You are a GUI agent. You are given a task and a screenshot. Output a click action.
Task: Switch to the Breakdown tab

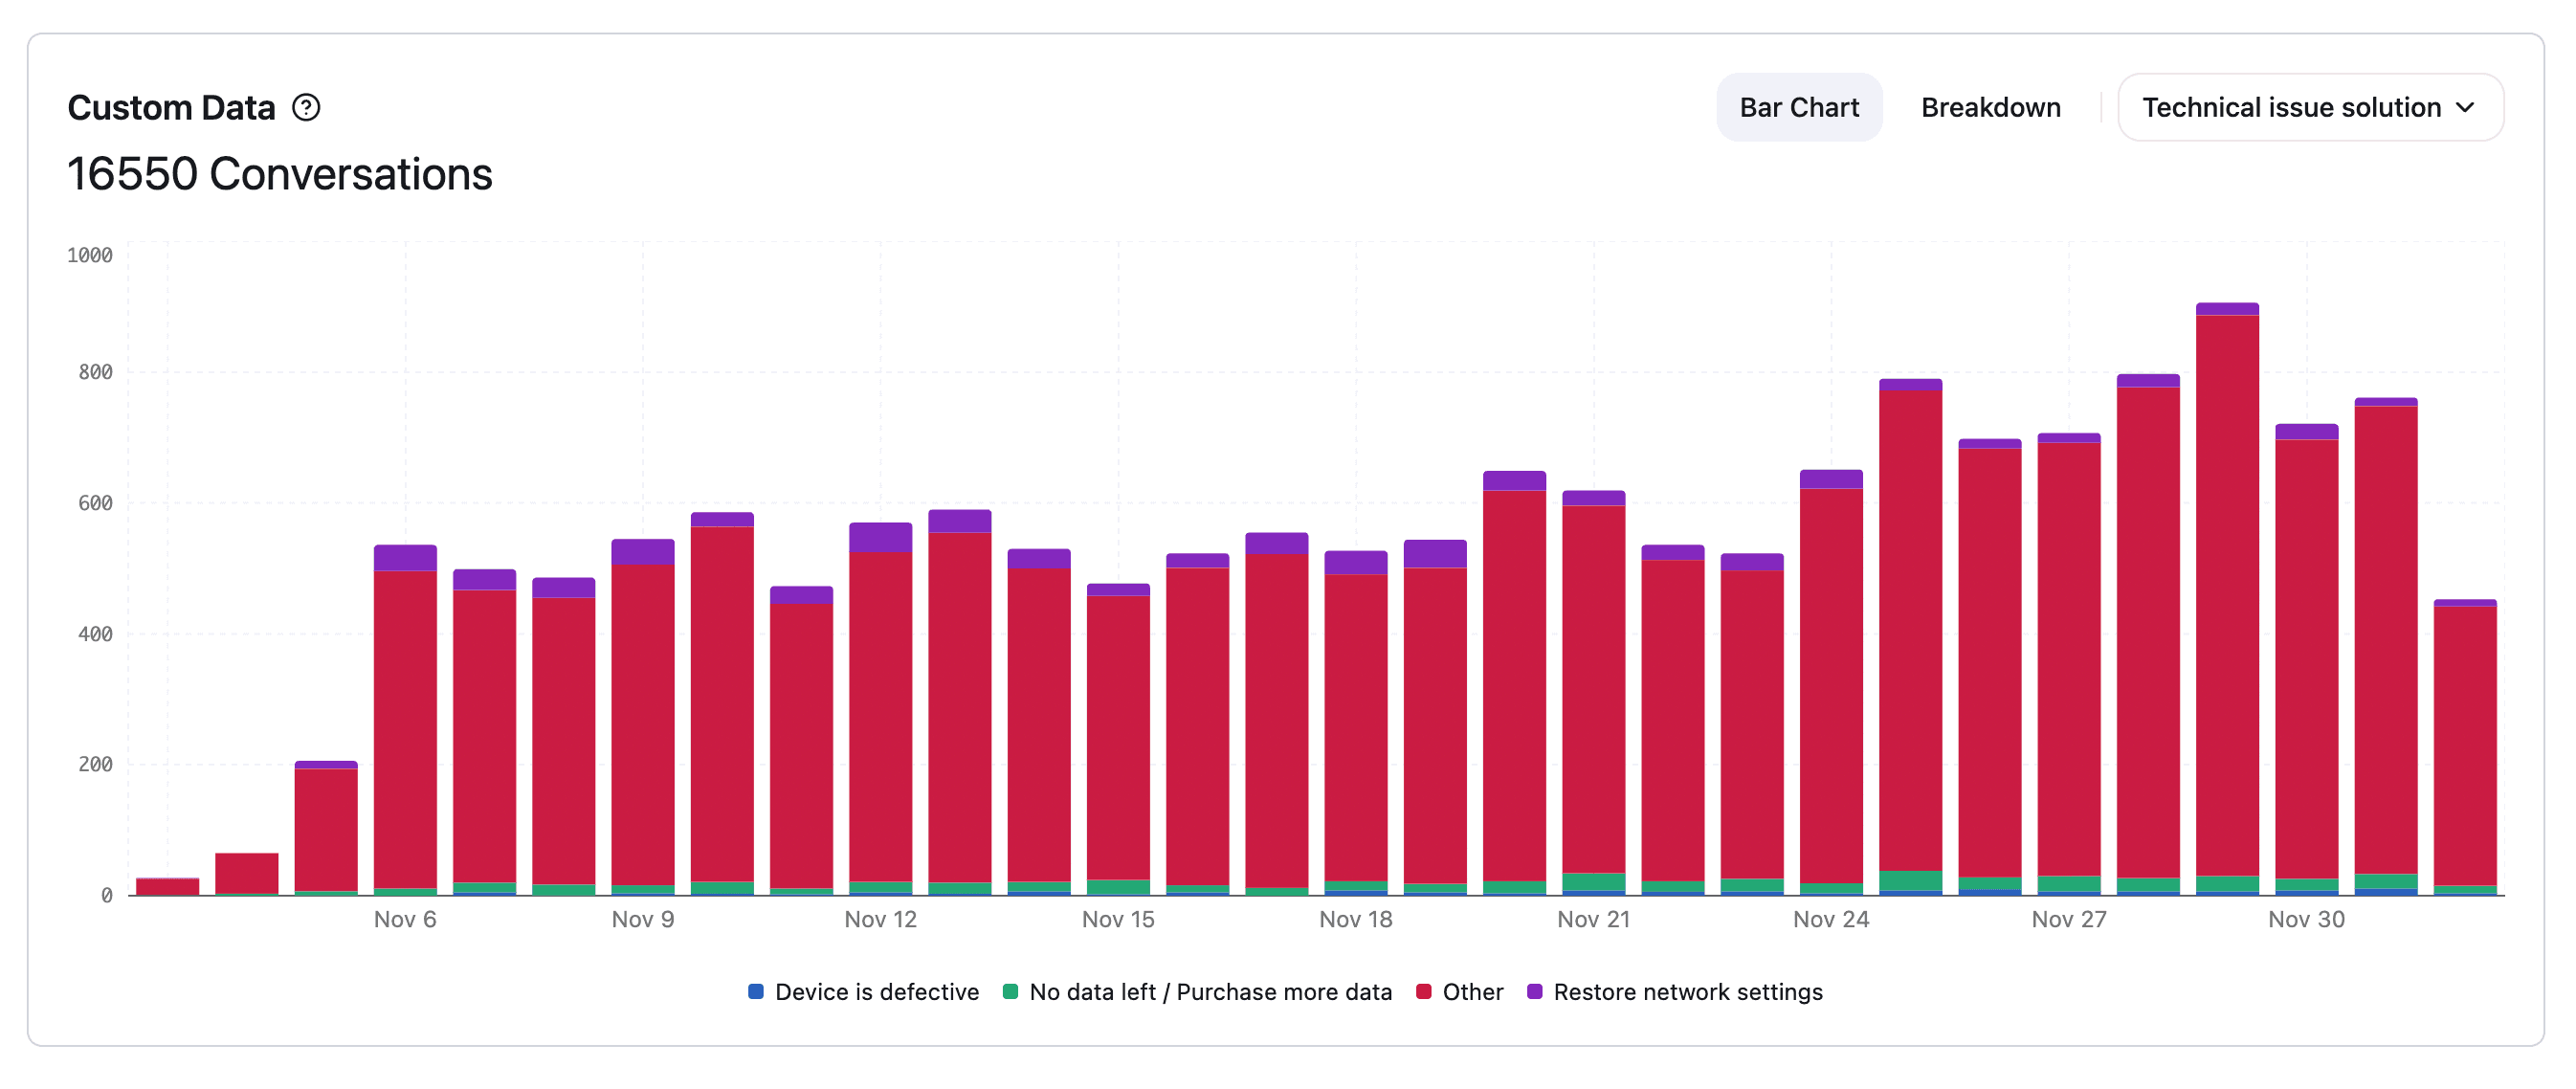(x=1989, y=107)
